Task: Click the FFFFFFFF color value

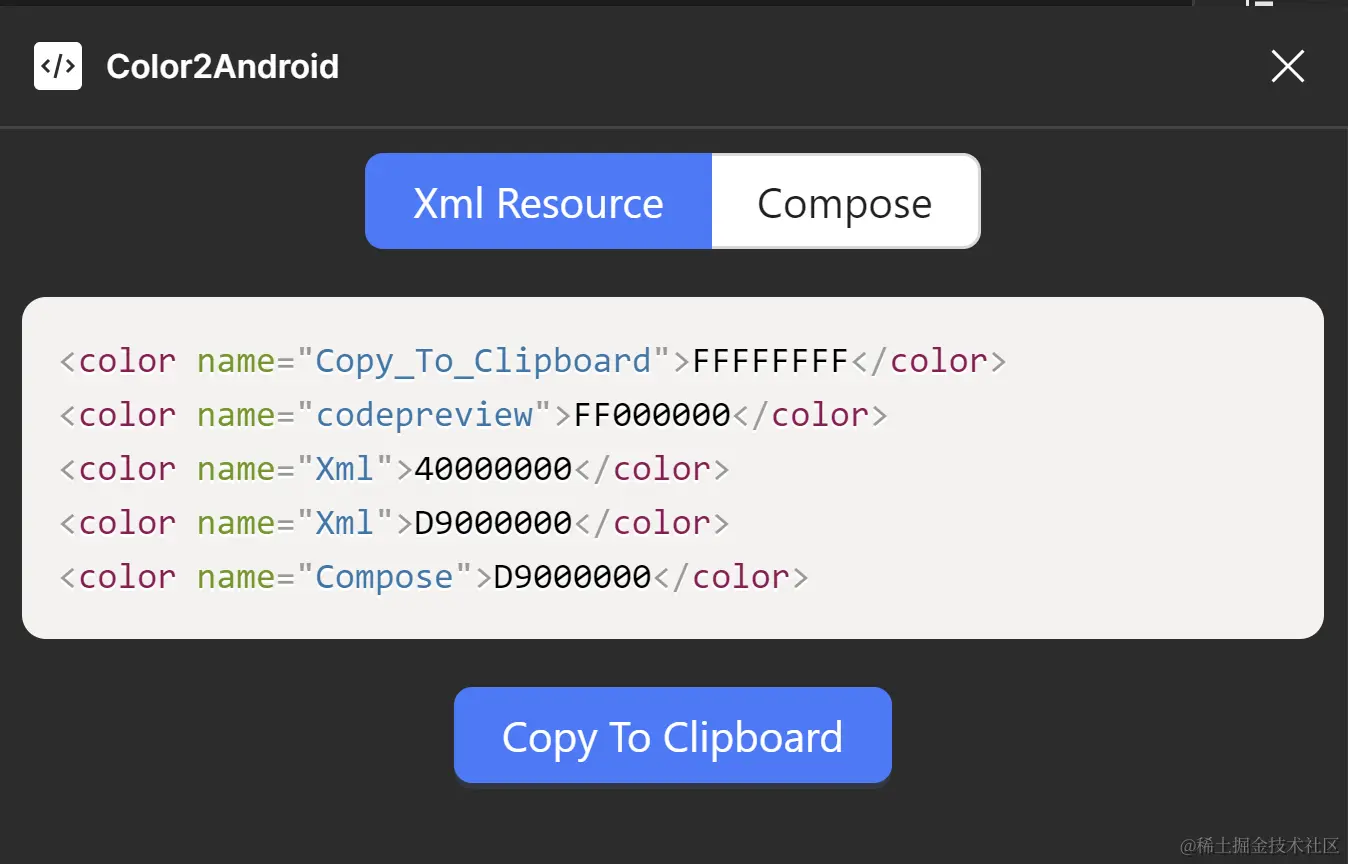Action: point(770,361)
